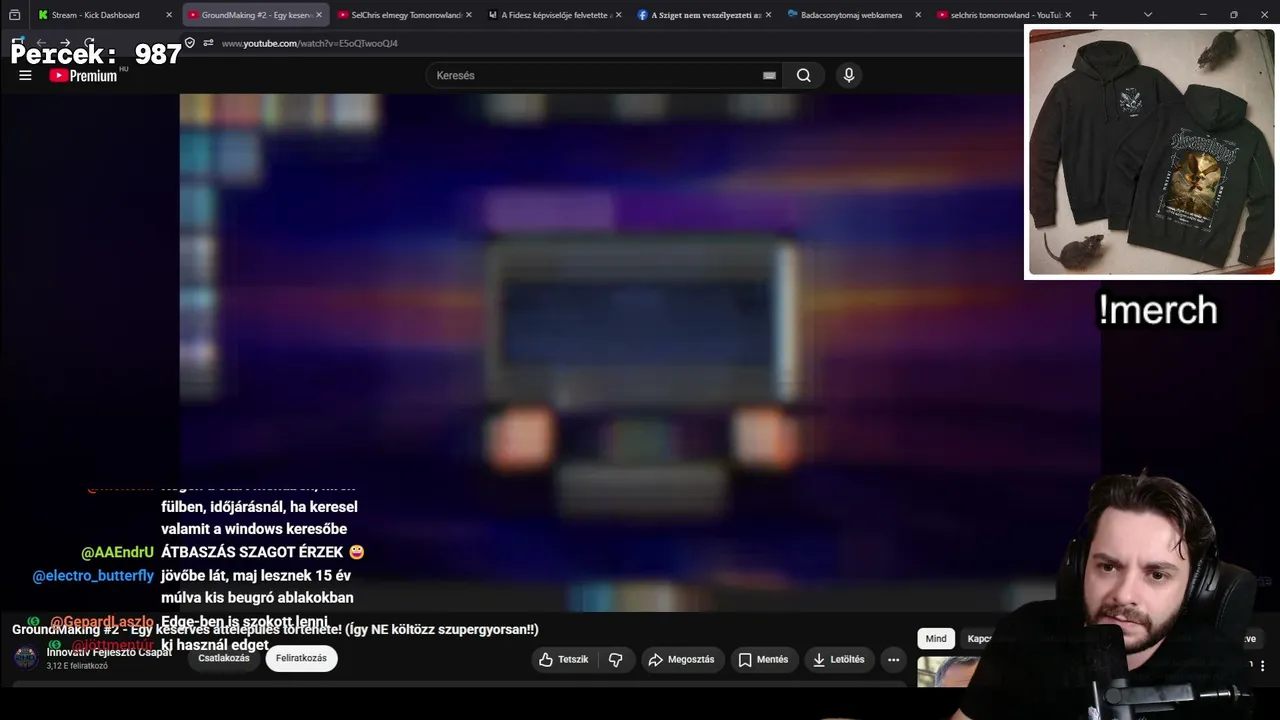
Task: Open the on-screen keyboard in the search box
Action: pyautogui.click(x=769, y=75)
